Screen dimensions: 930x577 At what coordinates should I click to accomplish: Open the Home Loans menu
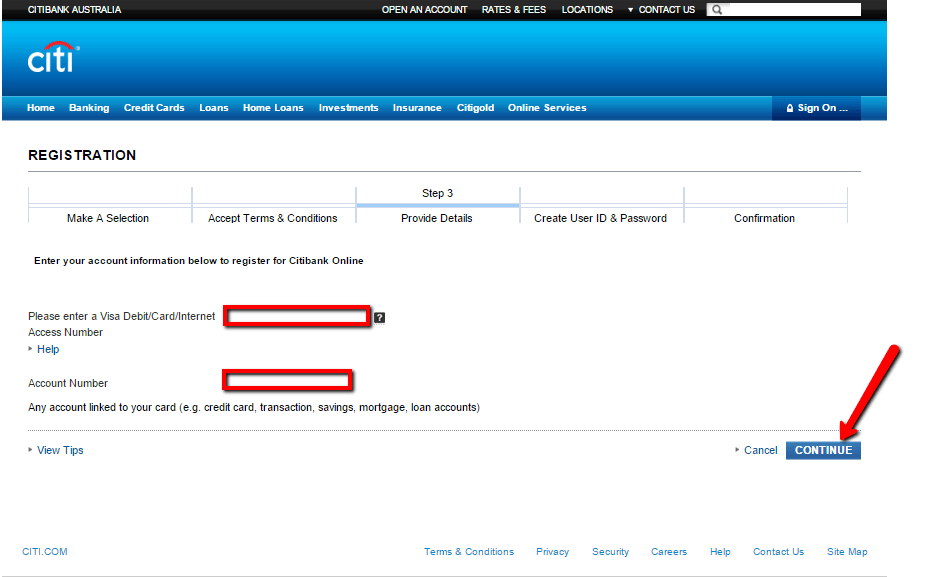[273, 107]
